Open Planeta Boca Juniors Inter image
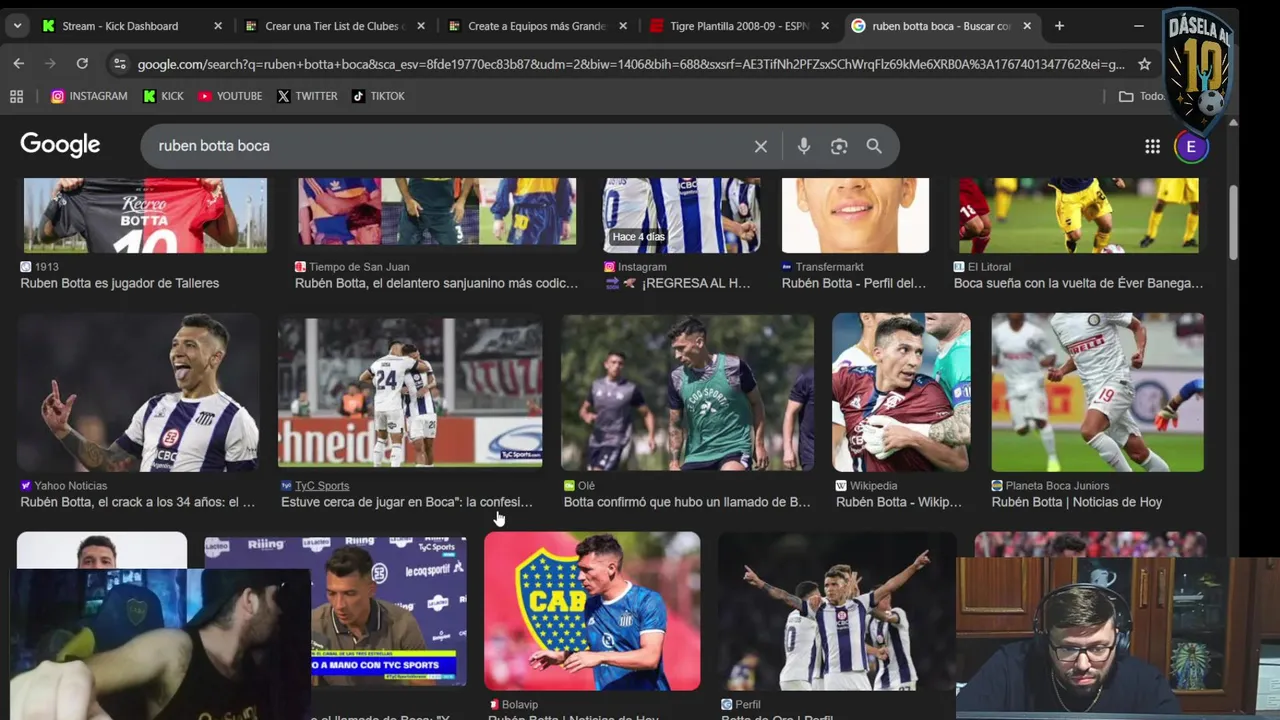Viewport: 1280px width, 720px height. 1097,392
